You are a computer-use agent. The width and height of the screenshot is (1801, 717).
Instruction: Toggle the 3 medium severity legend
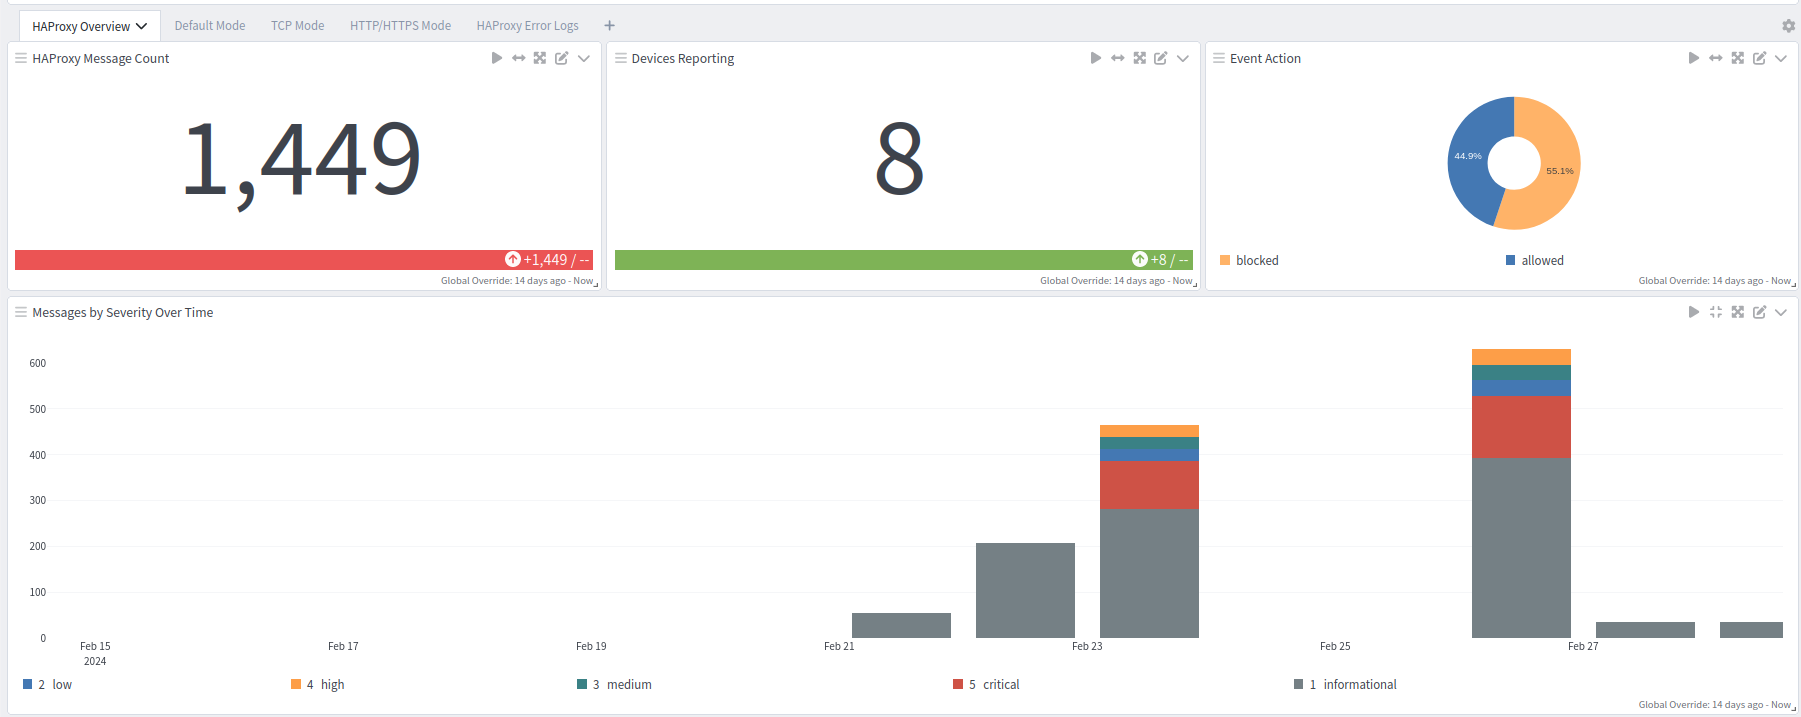tap(614, 684)
